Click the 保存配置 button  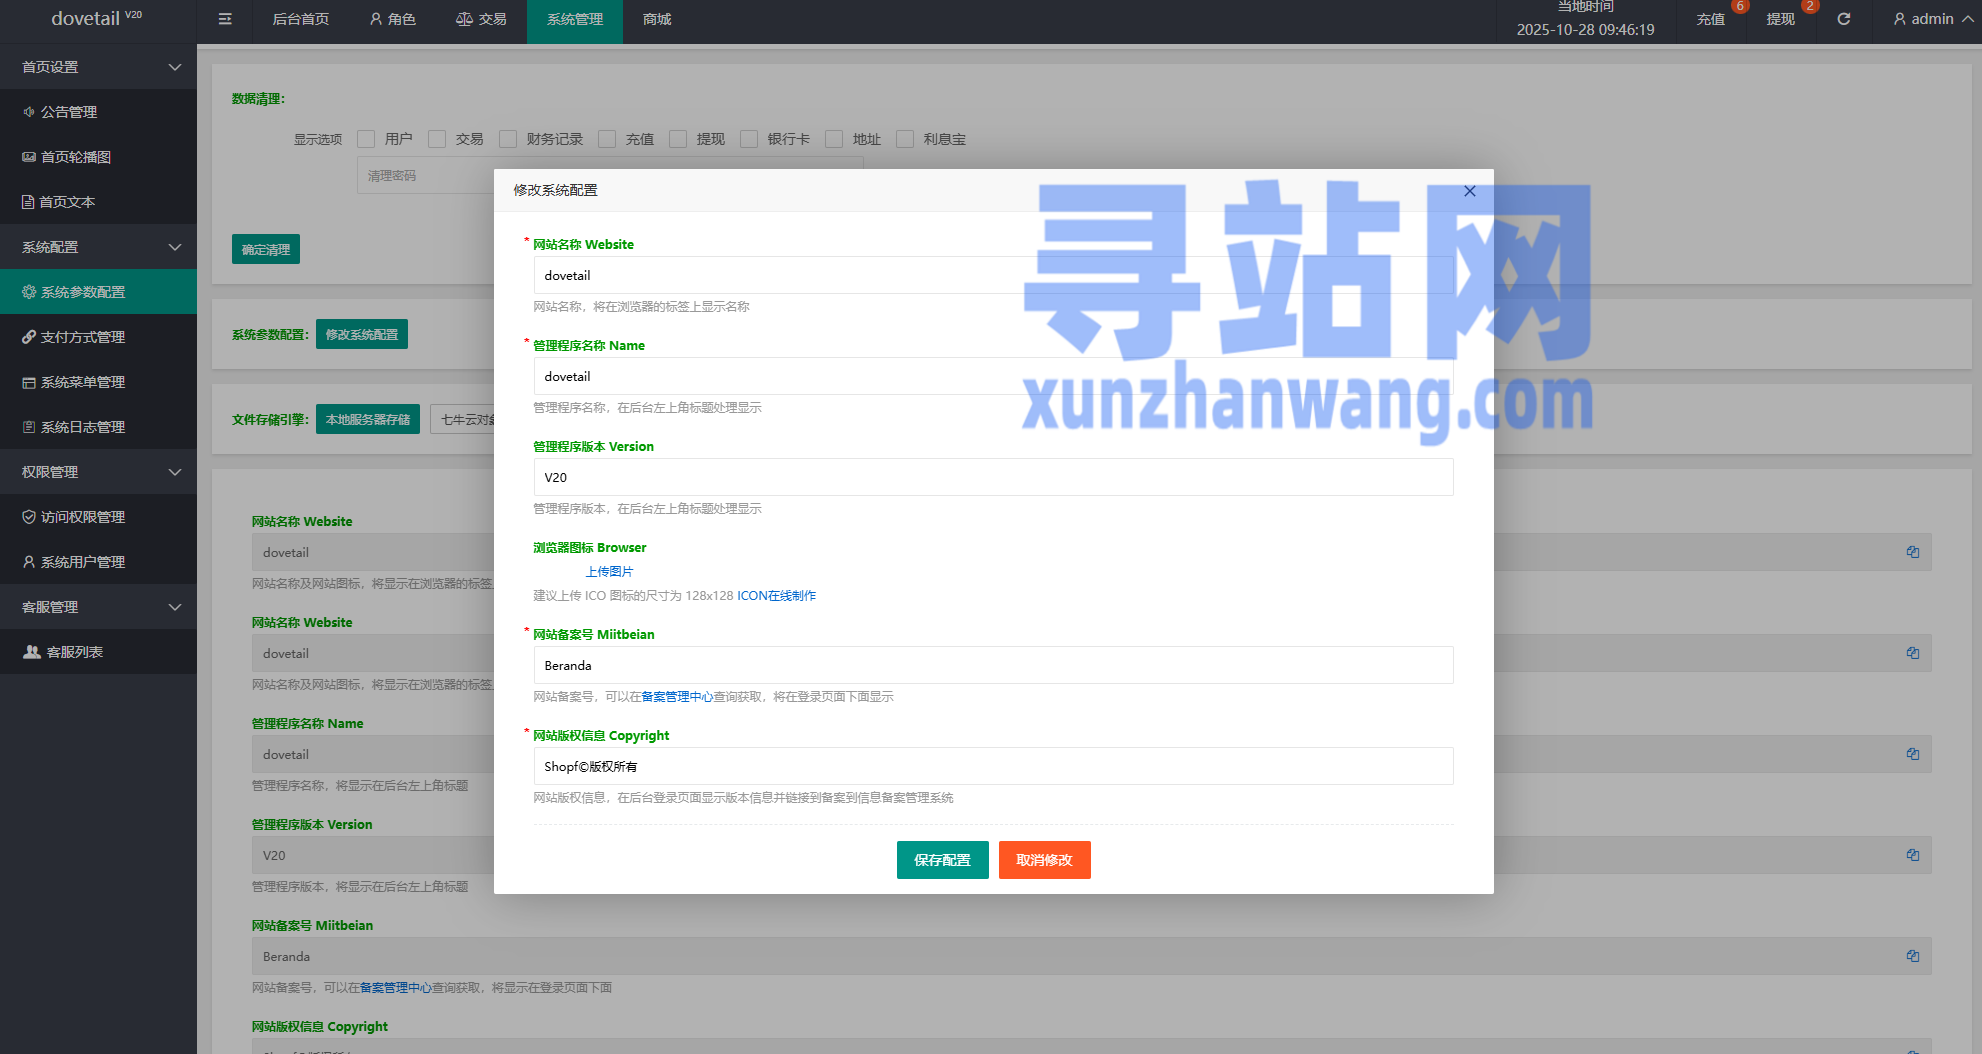click(942, 860)
